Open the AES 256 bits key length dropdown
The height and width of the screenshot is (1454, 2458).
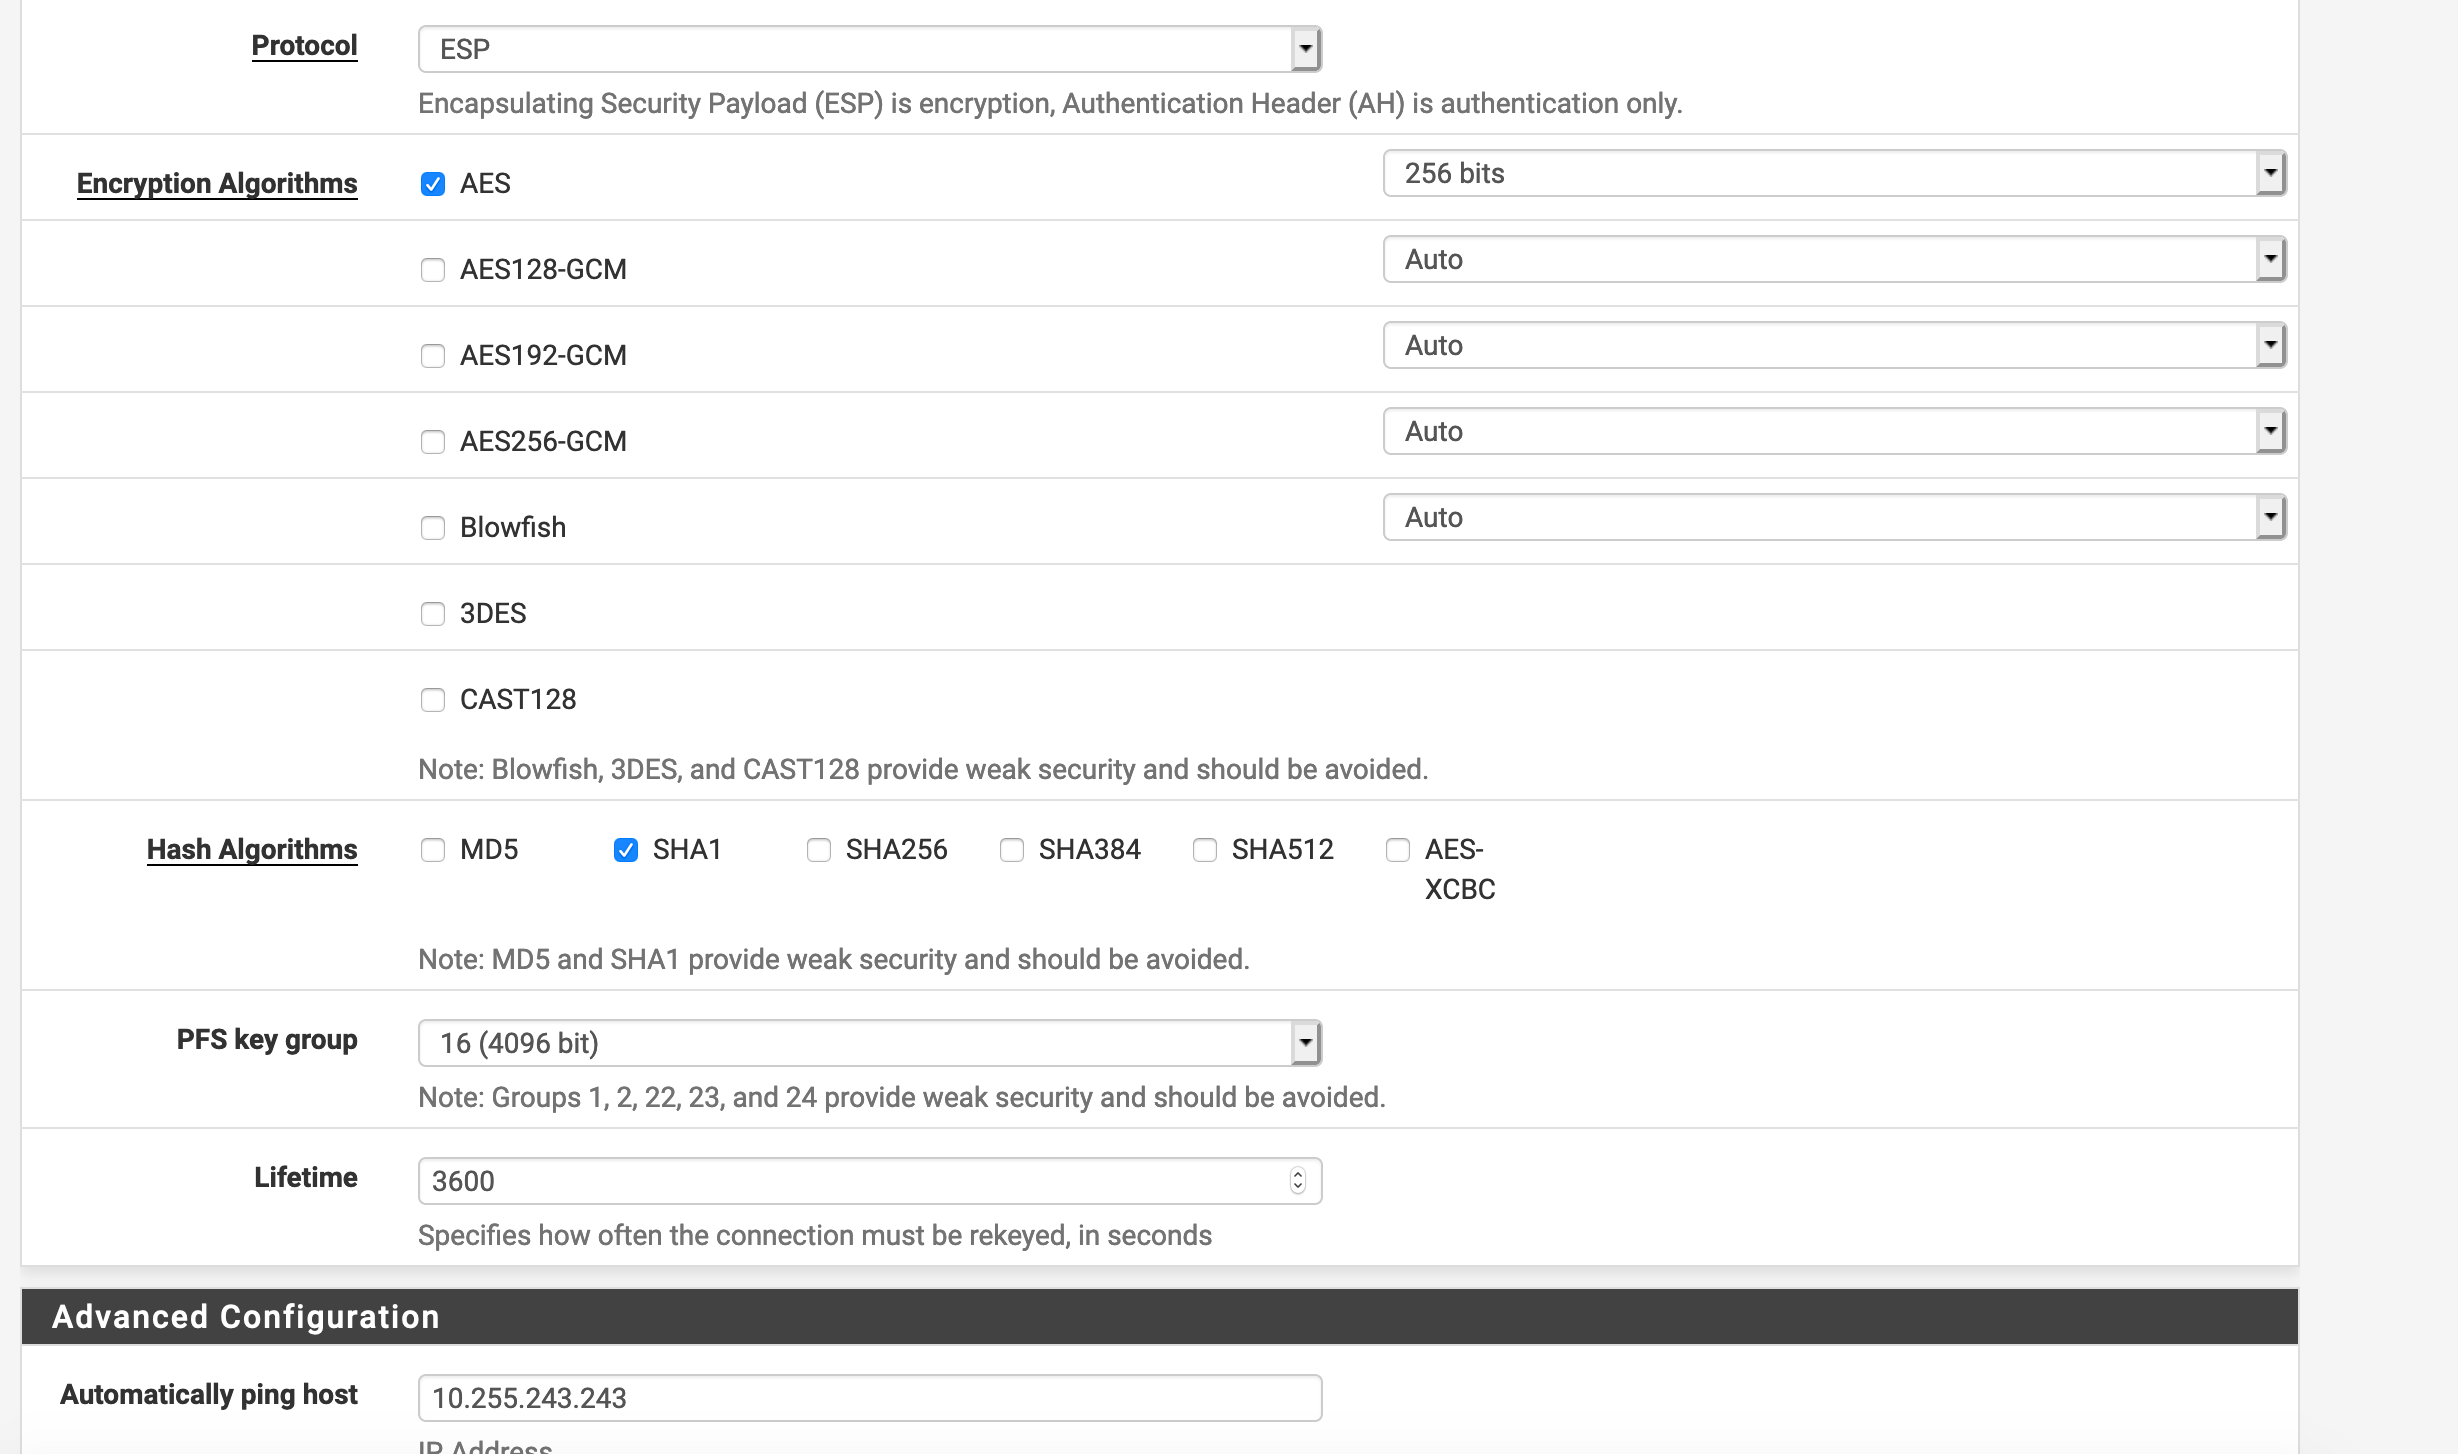pyautogui.click(x=1833, y=173)
